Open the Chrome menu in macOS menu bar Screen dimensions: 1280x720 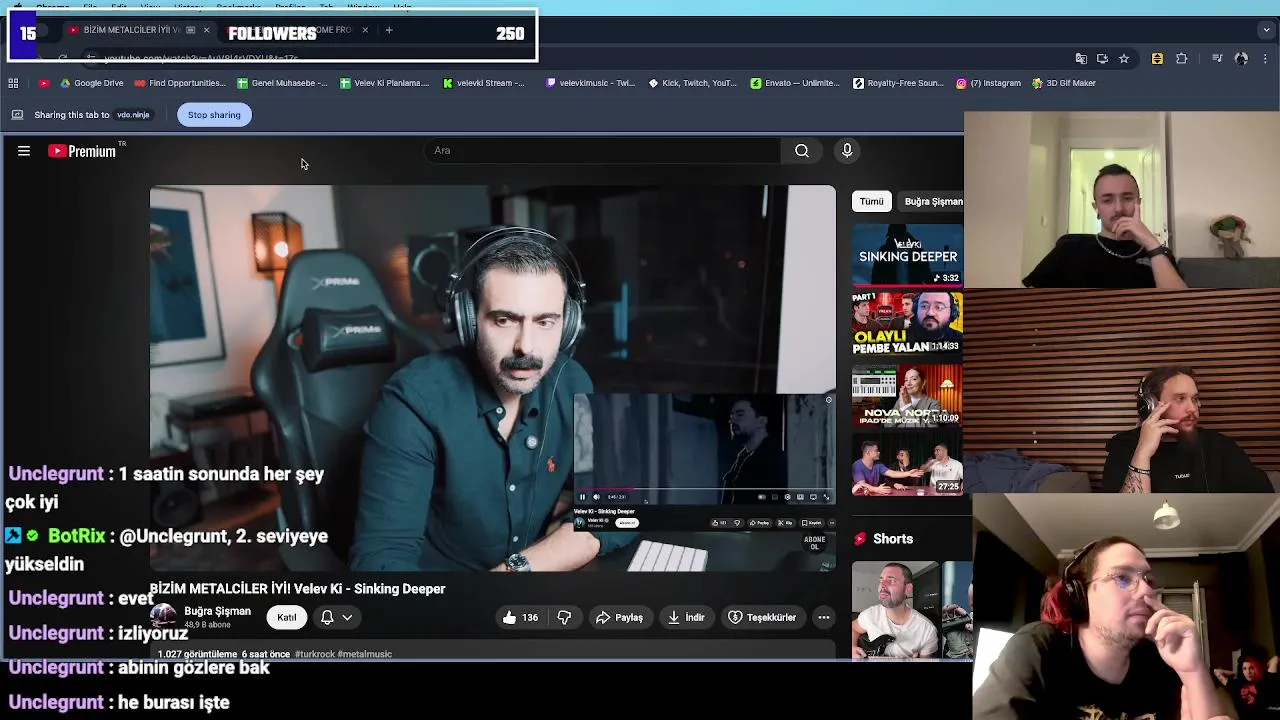[52, 5]
